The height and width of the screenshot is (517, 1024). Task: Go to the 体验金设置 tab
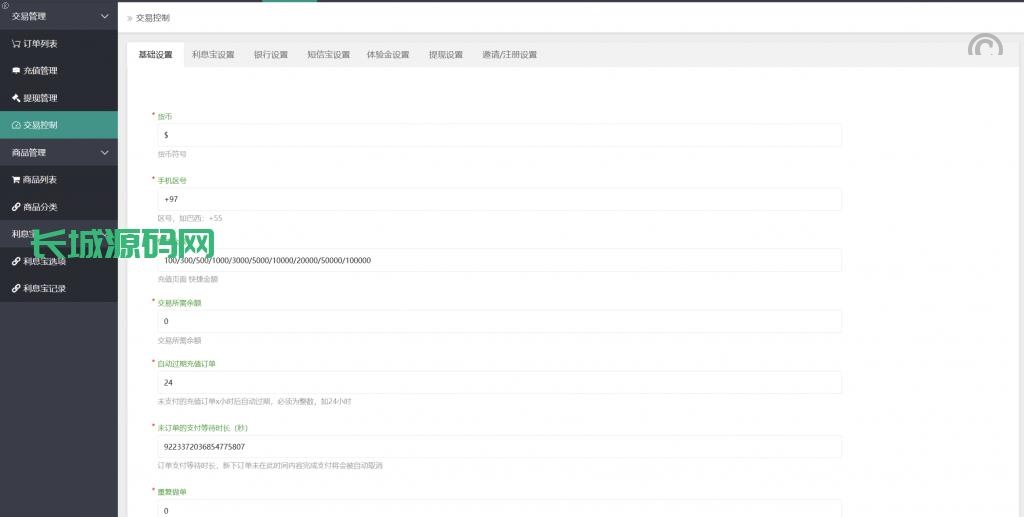click(x=388, y=55)
